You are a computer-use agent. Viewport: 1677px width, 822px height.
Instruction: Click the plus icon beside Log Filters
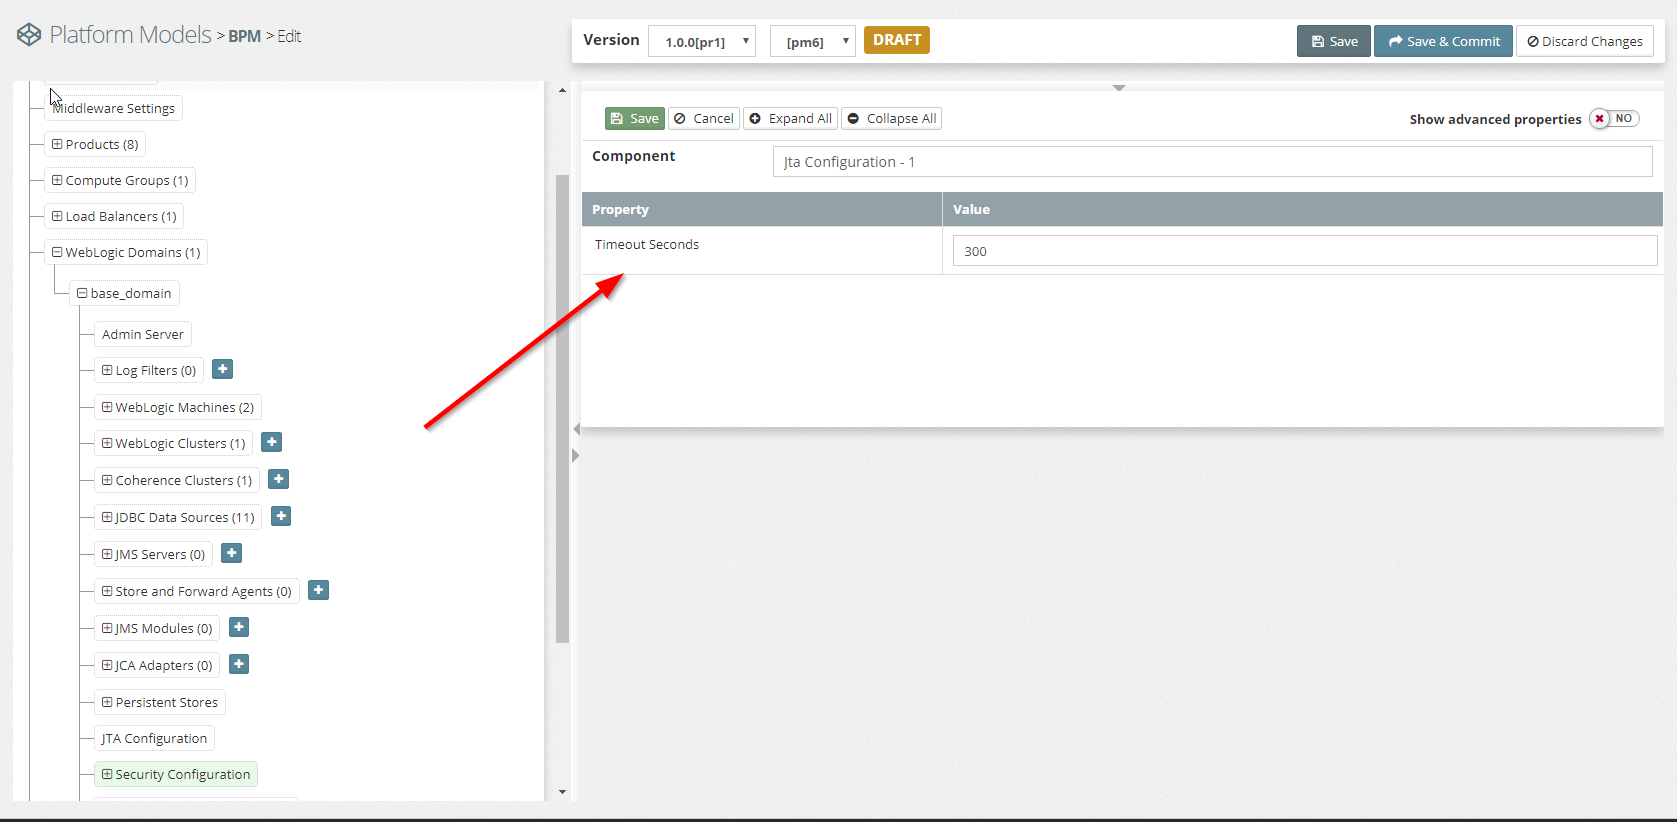point(223,369)
